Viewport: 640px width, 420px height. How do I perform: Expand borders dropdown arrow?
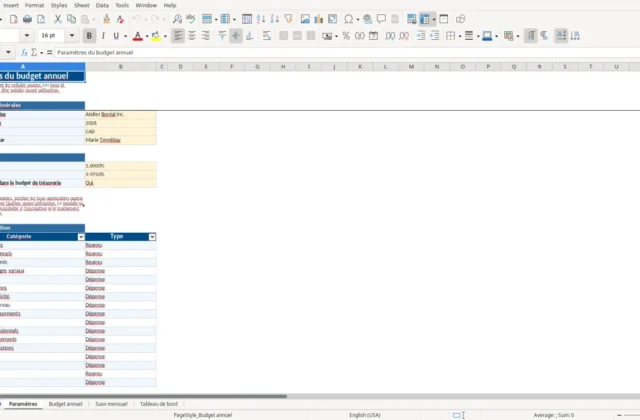point(460,36)
